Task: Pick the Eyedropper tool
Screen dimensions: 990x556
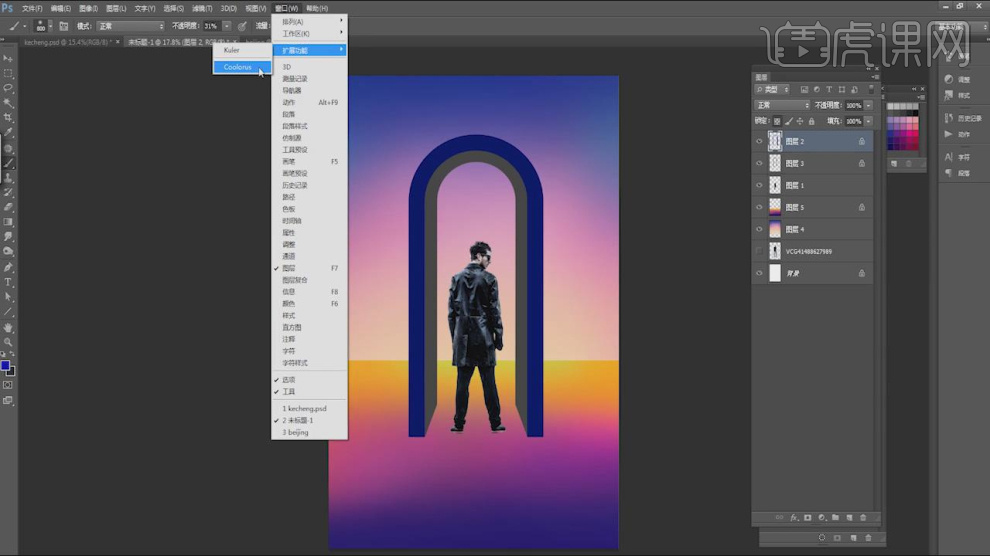Action: (8, 133)
